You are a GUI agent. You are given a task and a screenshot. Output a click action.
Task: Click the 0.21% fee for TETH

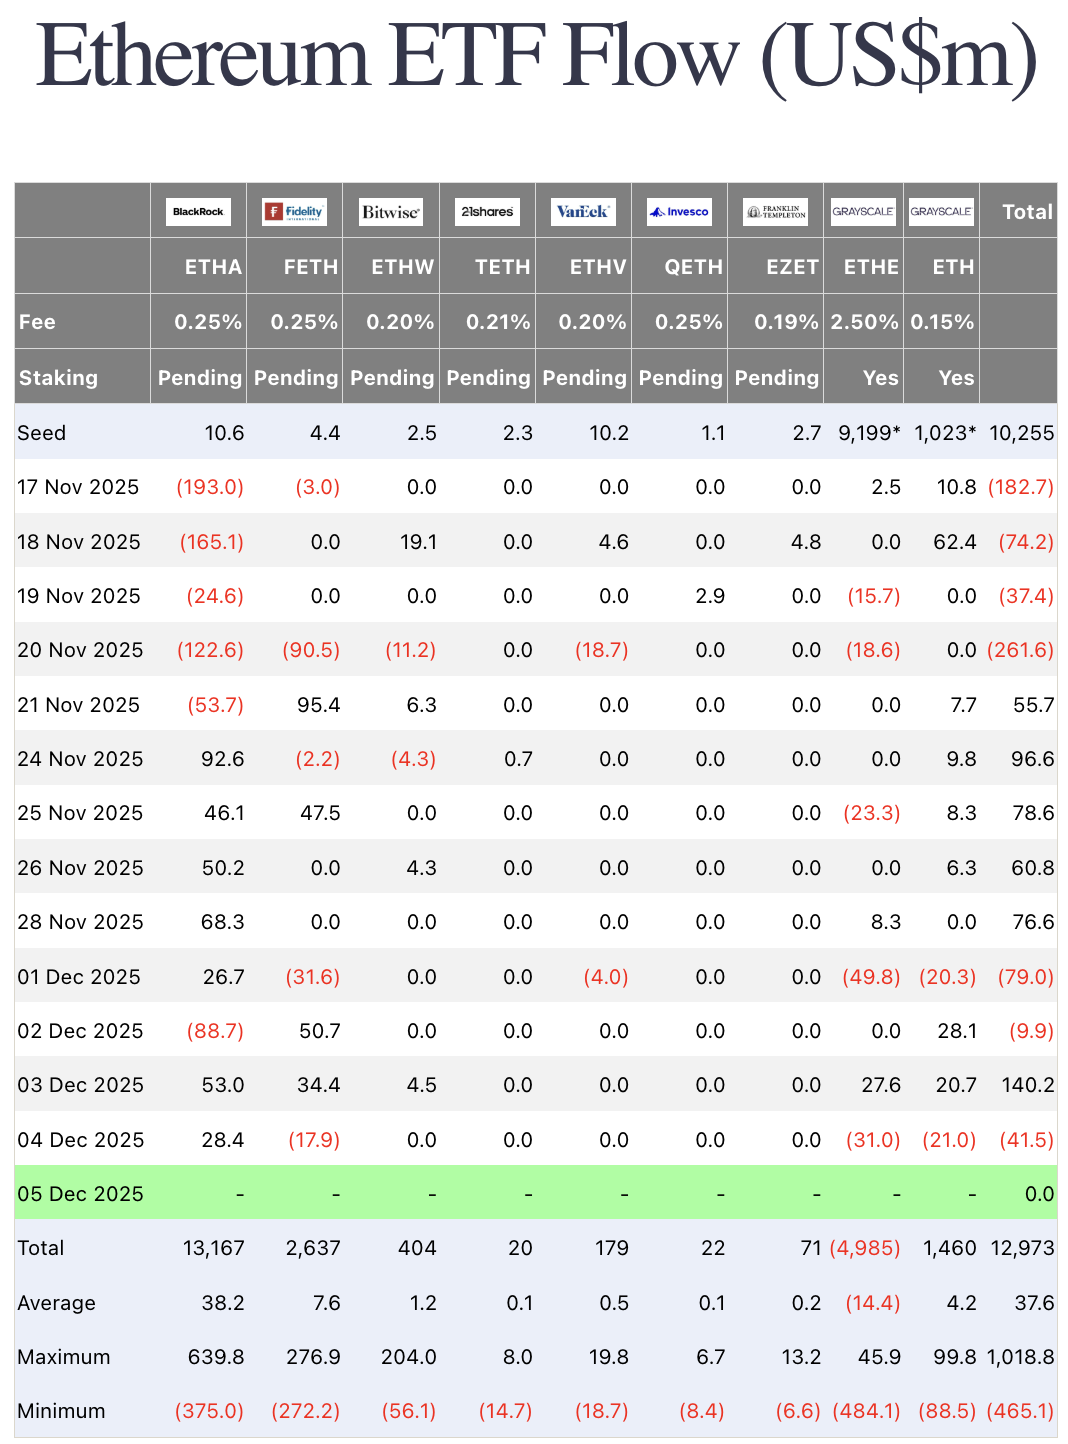click(x=498, y=322)
